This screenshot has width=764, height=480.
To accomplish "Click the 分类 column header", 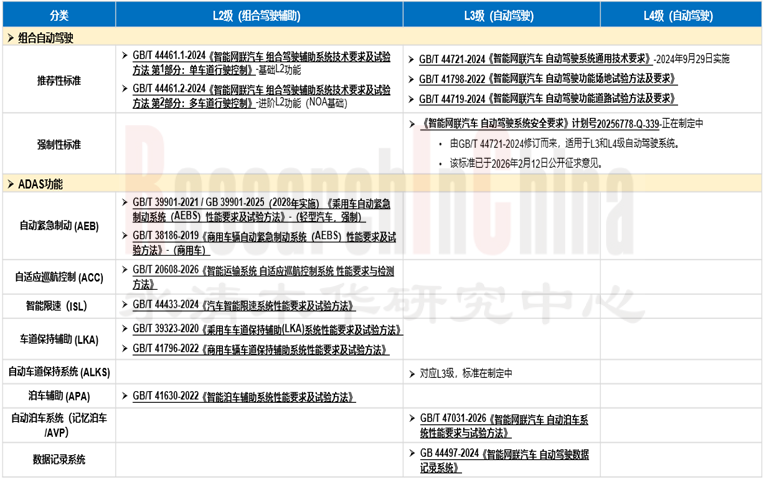I will [59, 16].
